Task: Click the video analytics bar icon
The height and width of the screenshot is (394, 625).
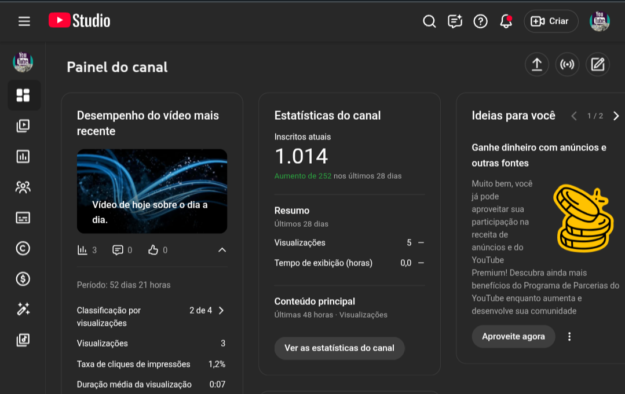Action: (82, 250)
